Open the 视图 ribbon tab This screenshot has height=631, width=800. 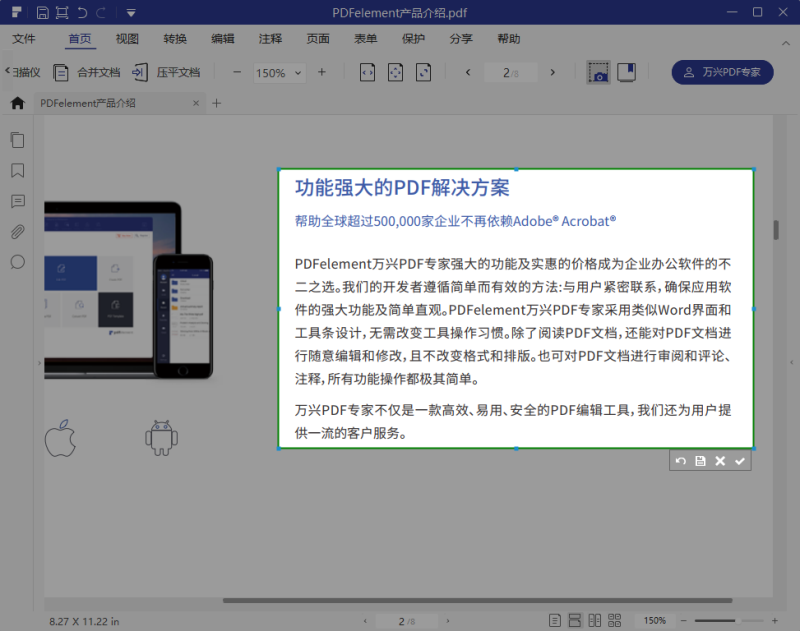click(127, 39)
